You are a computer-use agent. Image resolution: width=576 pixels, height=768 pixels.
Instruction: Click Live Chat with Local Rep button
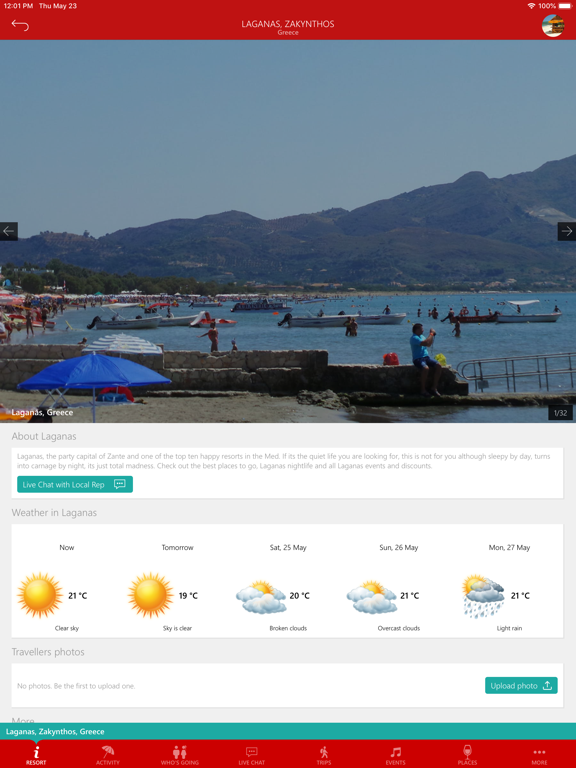(75, 484)
